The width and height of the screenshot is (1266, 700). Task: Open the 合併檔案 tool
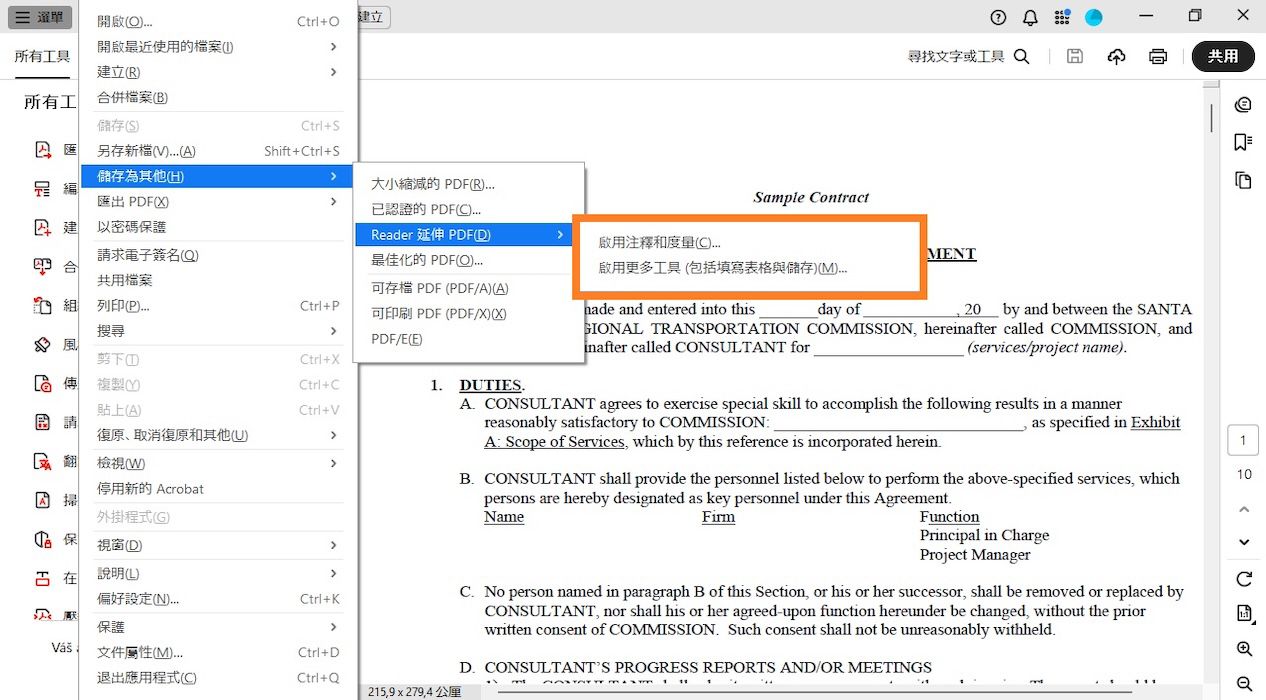click(42, 266)
